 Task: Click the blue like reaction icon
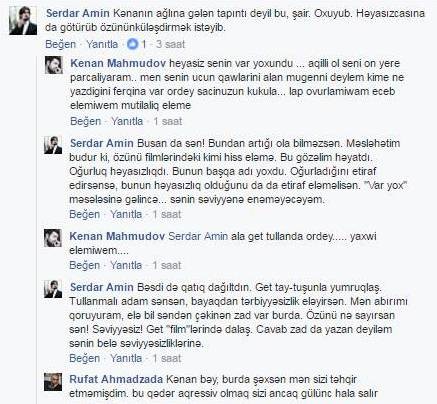click(x=133, y=44)
